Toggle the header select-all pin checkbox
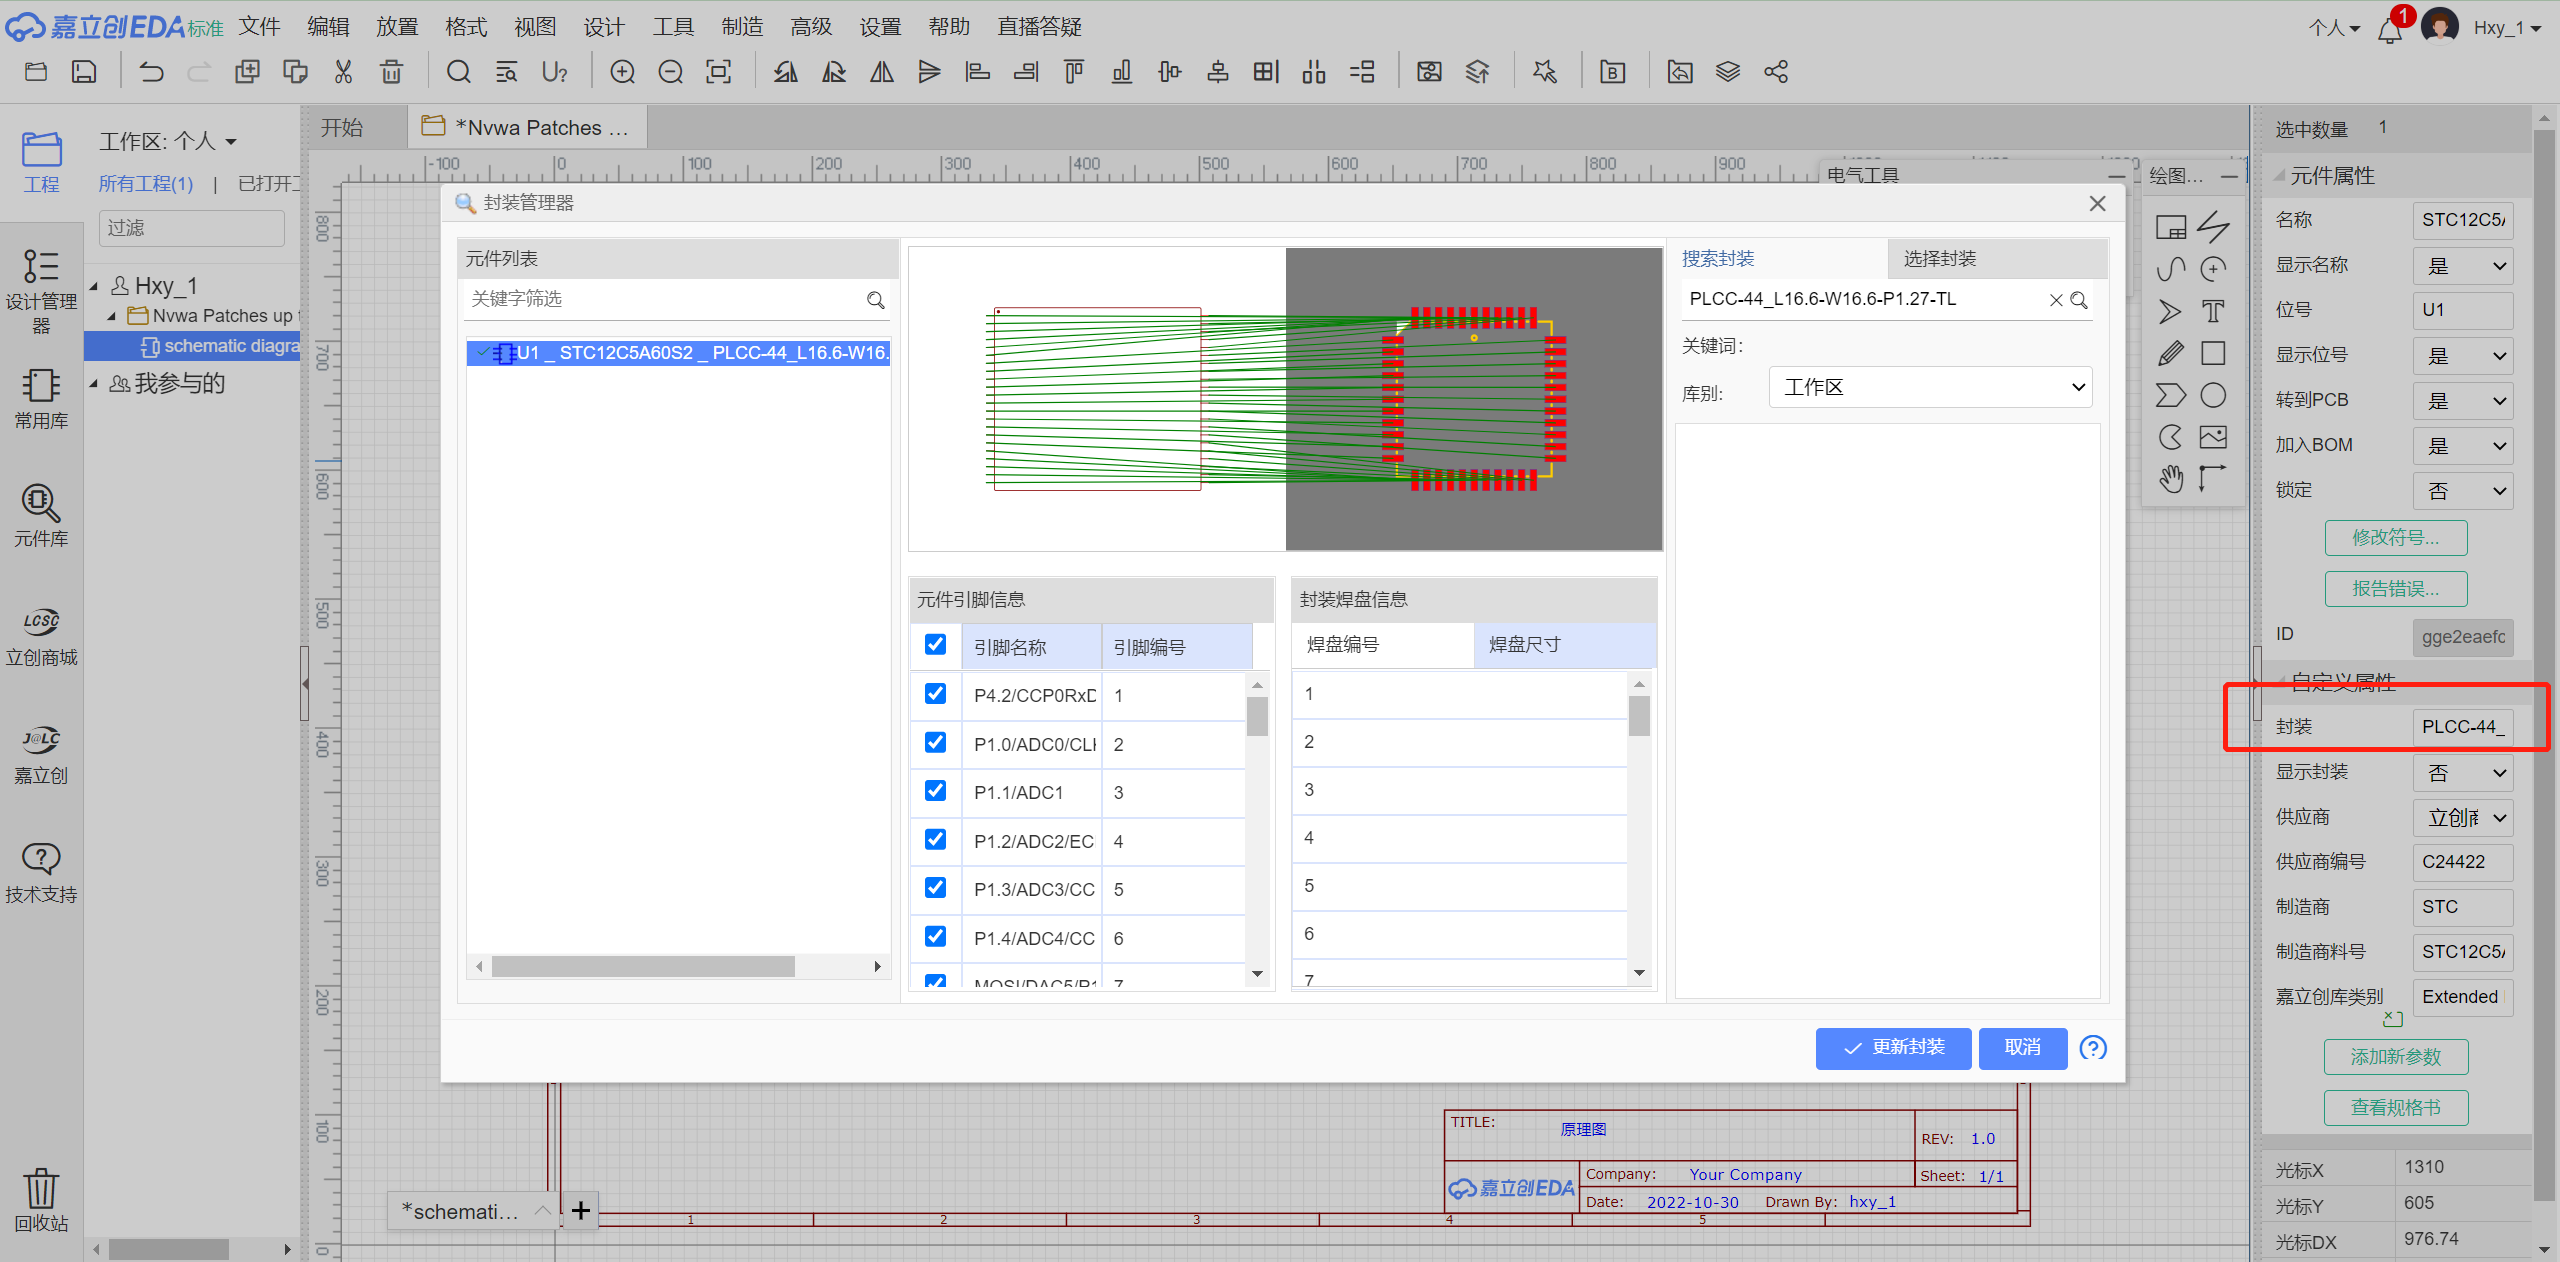 (x=935, y=645)
